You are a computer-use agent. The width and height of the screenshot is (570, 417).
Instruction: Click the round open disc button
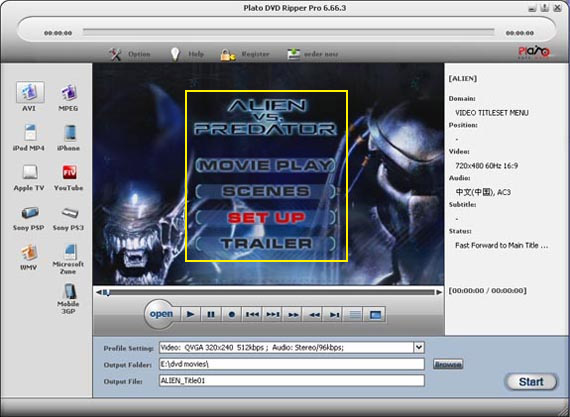(x=161, y=314)
